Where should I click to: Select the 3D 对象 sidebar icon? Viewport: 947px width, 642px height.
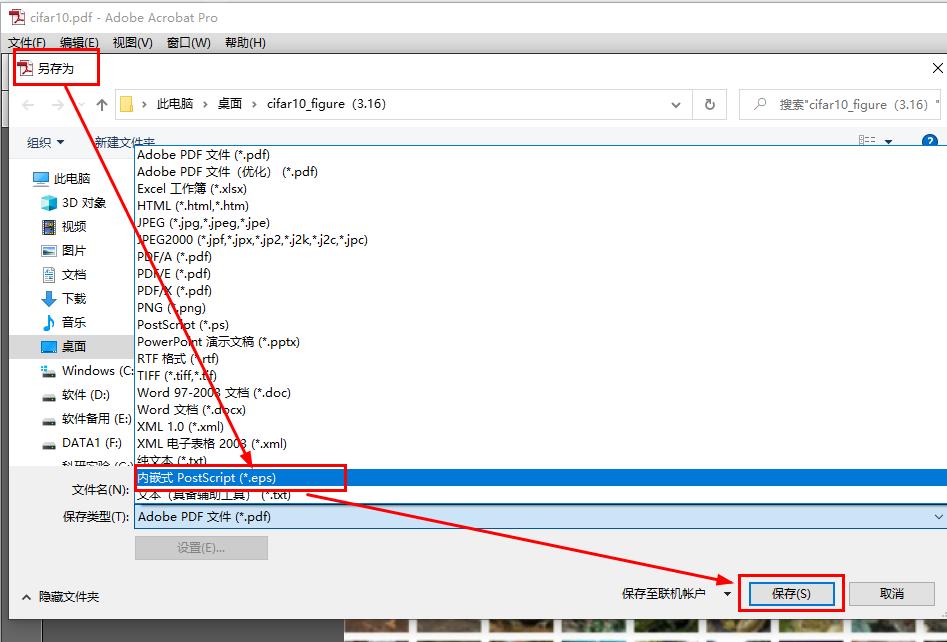point(50,203)
